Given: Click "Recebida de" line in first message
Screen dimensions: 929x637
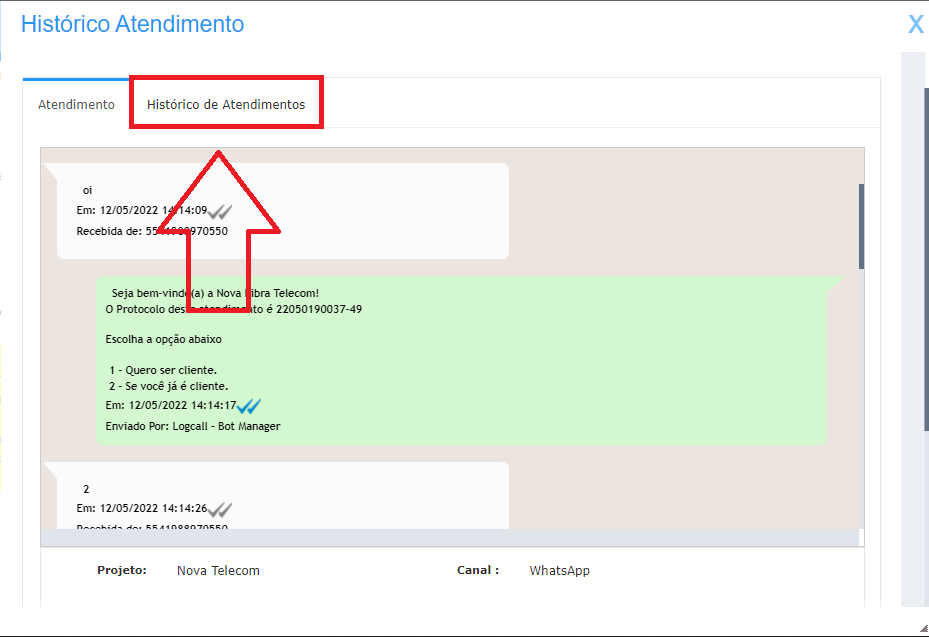Looking at the screenshot, I should point(152,231).
